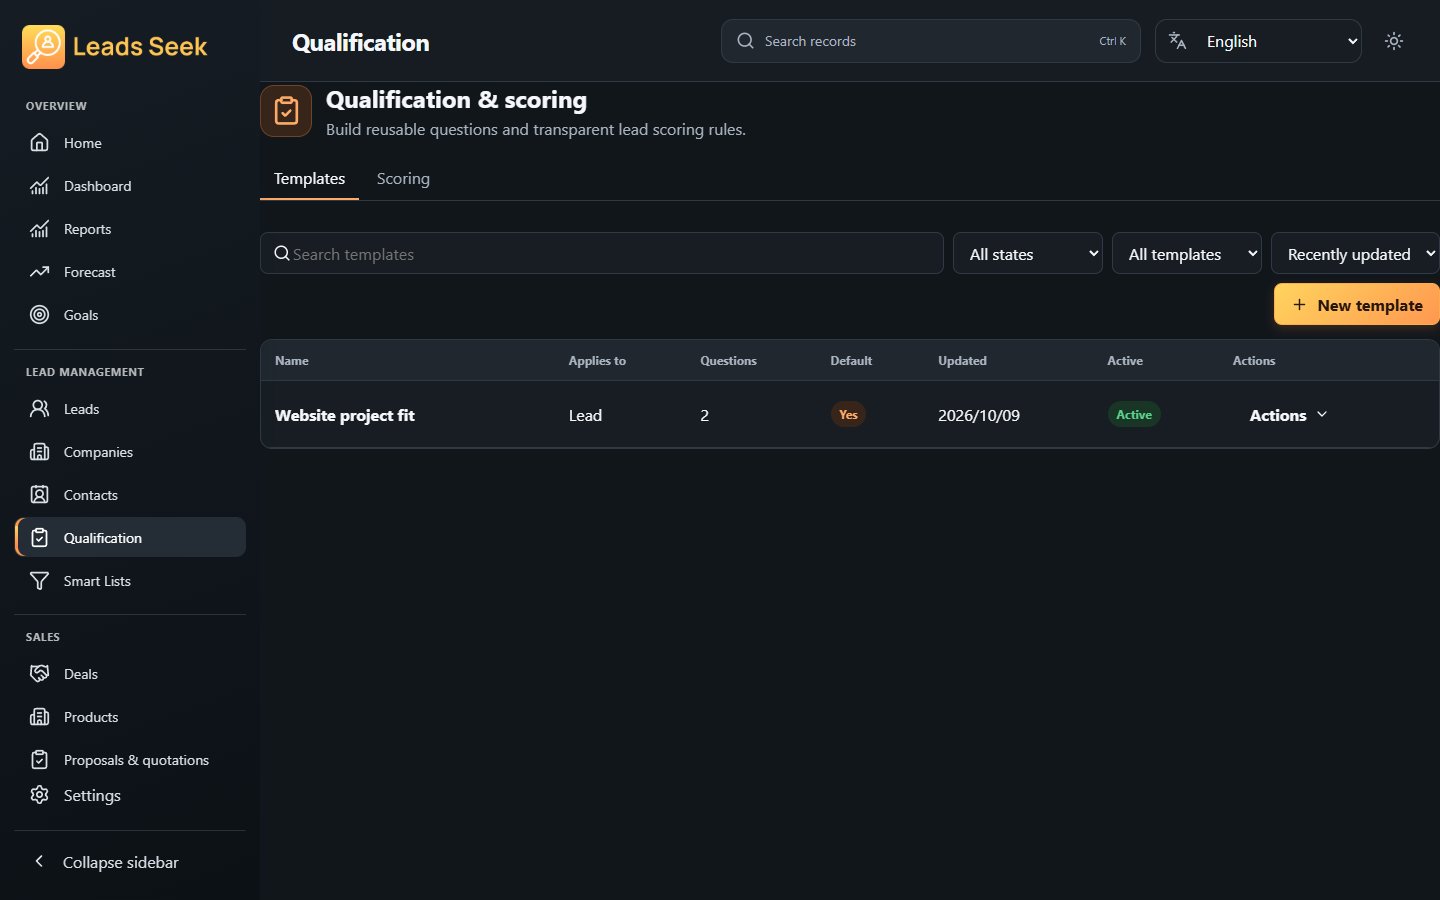Click the translate language icon
This screenshot has width=1440, height=900.
(1178, 41)
